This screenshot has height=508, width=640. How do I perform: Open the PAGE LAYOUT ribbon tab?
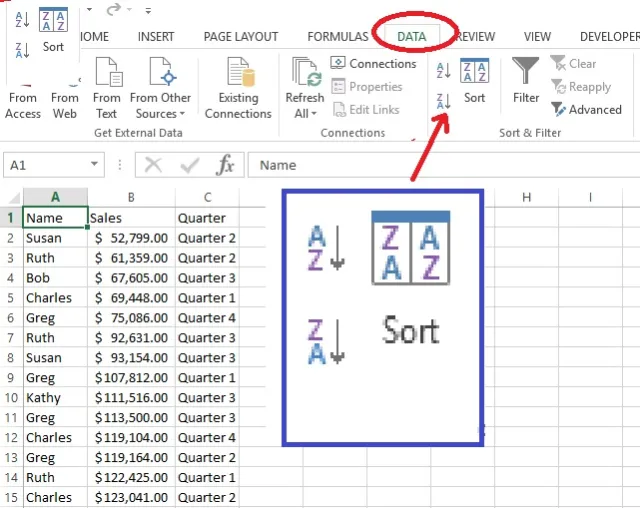[241, 37]
